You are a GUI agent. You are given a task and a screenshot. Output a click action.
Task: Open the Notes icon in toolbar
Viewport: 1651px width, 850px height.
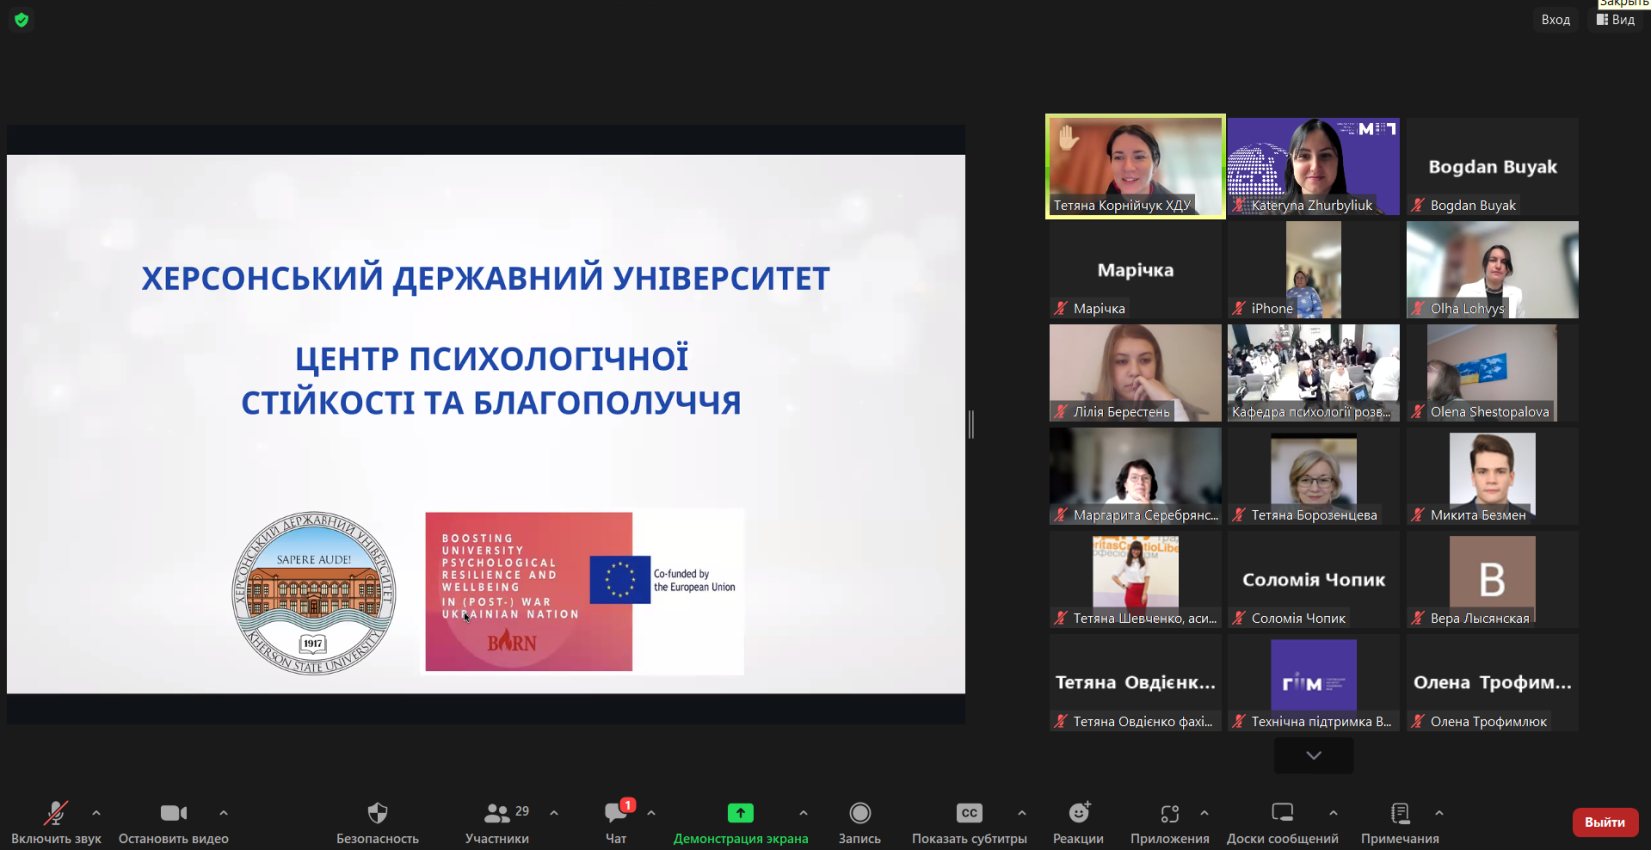pos(1400,814)
